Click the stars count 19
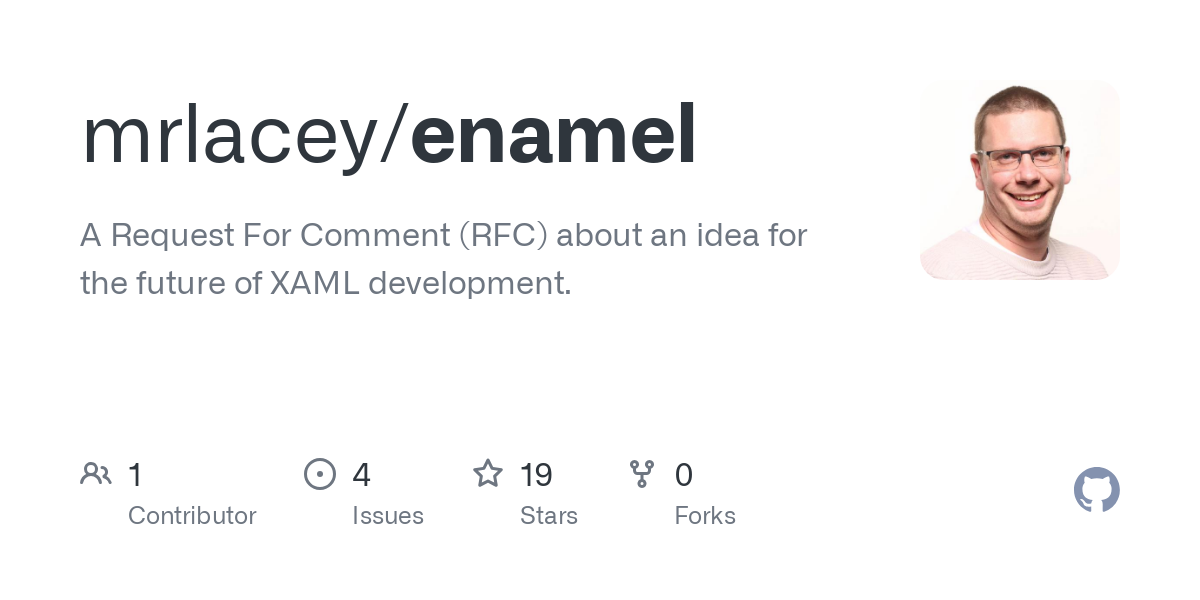 [537, 474]
